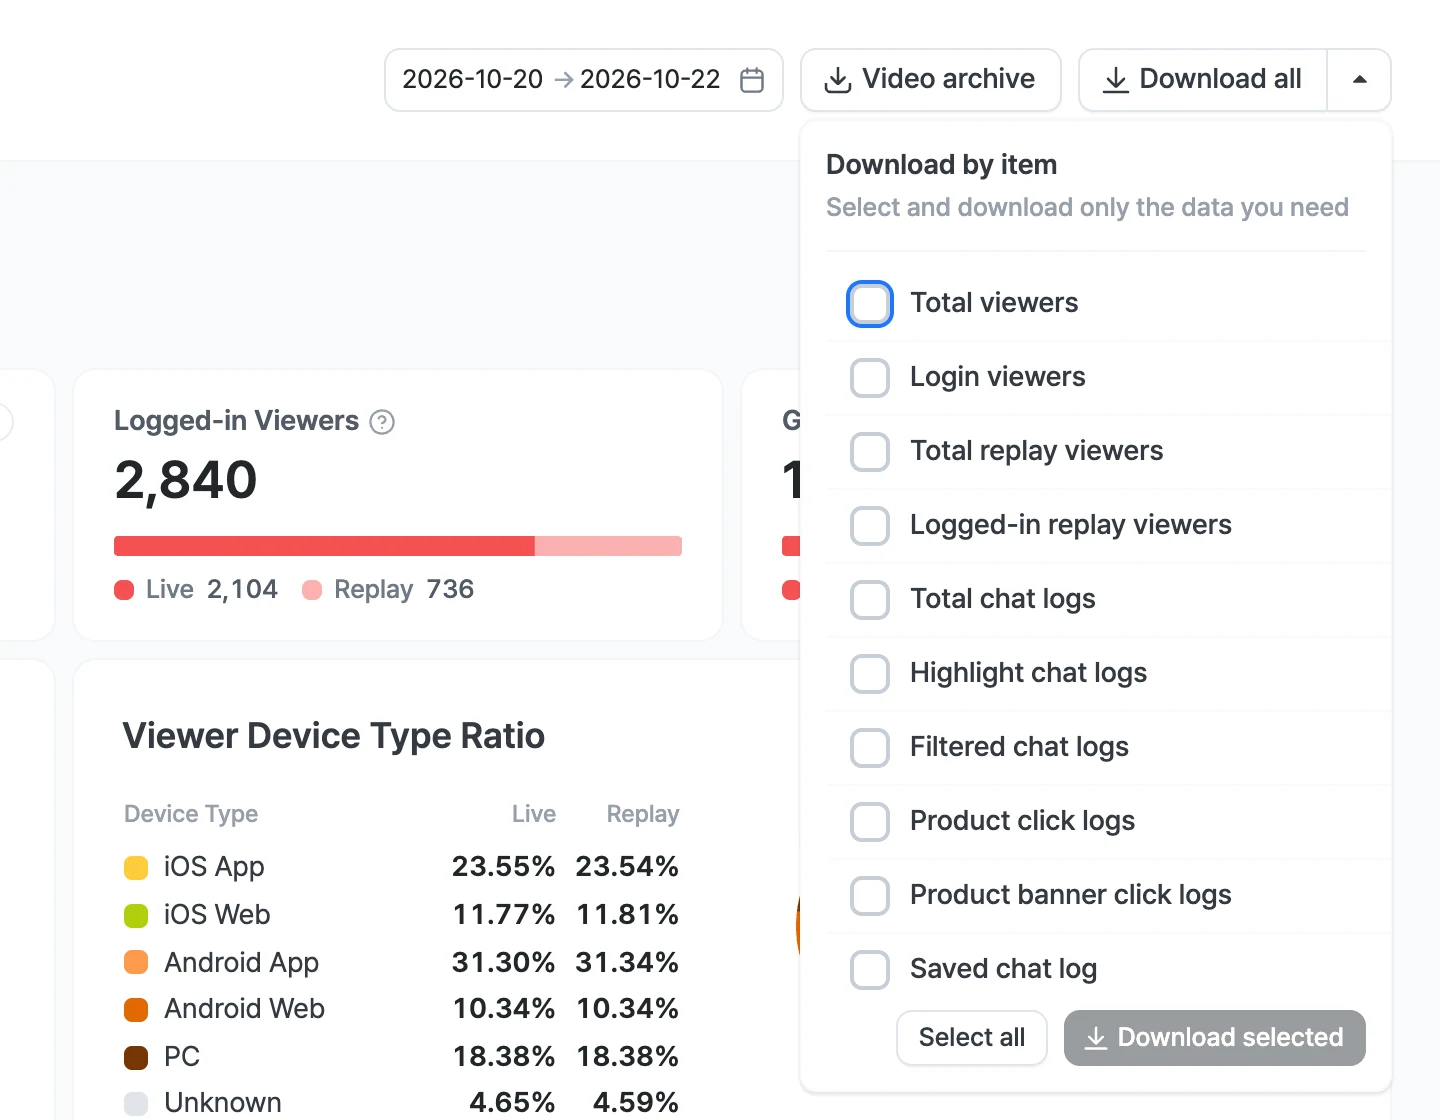Enable the Total replay viewers checkbox

[870, 452]
